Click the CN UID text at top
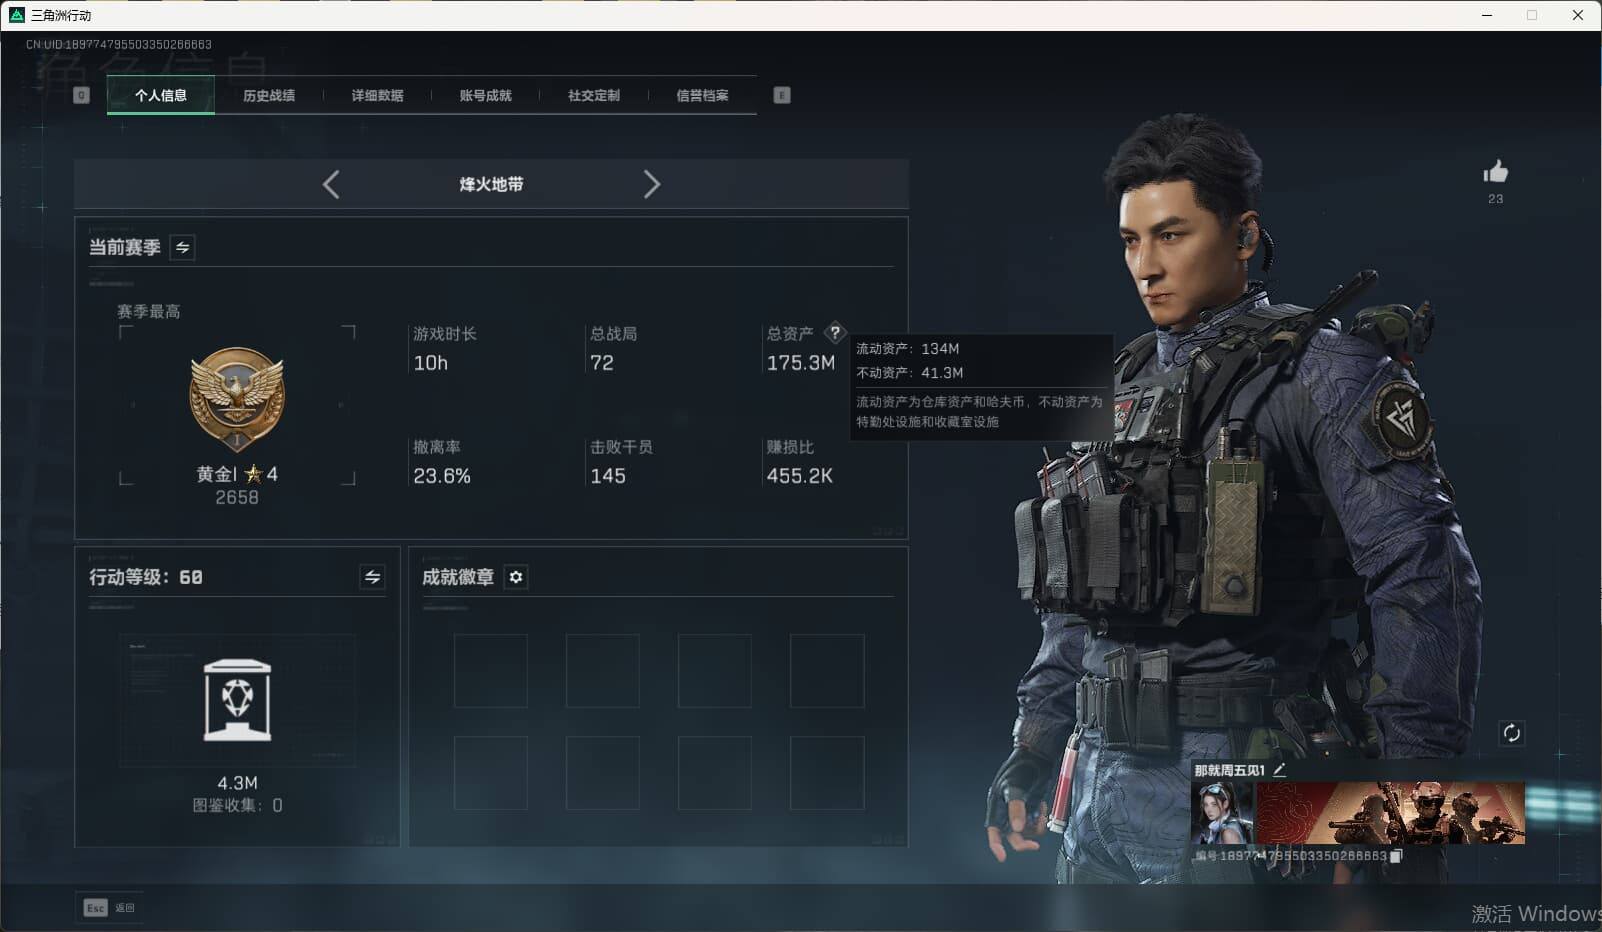The image size is (1602, 932). tap(118, 44)
